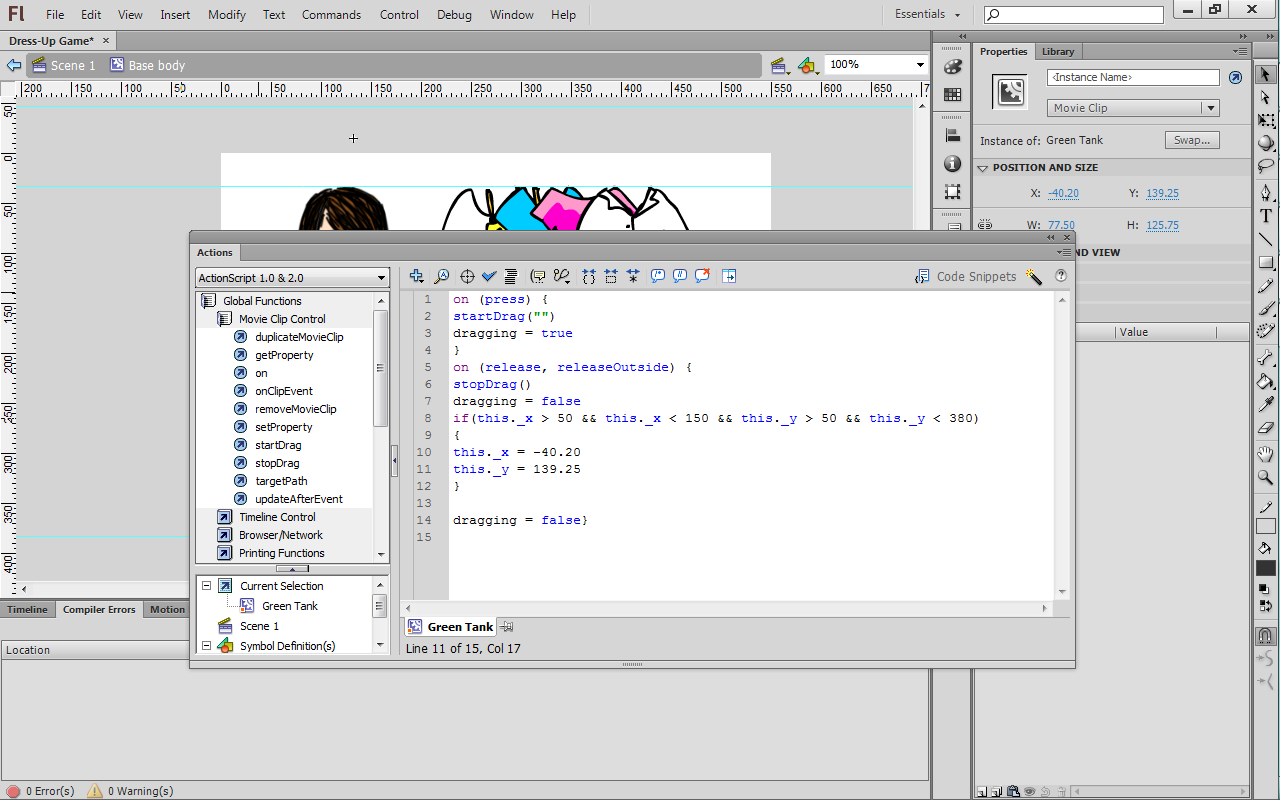The image size is (1280, 800).
Task: Select the Hand tool
Action: [x=1266, y=454]
